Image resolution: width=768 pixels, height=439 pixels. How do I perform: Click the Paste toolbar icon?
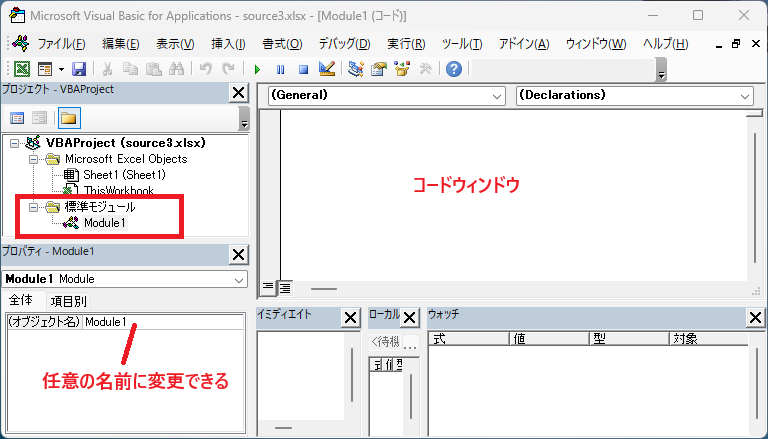click(154, 69)
